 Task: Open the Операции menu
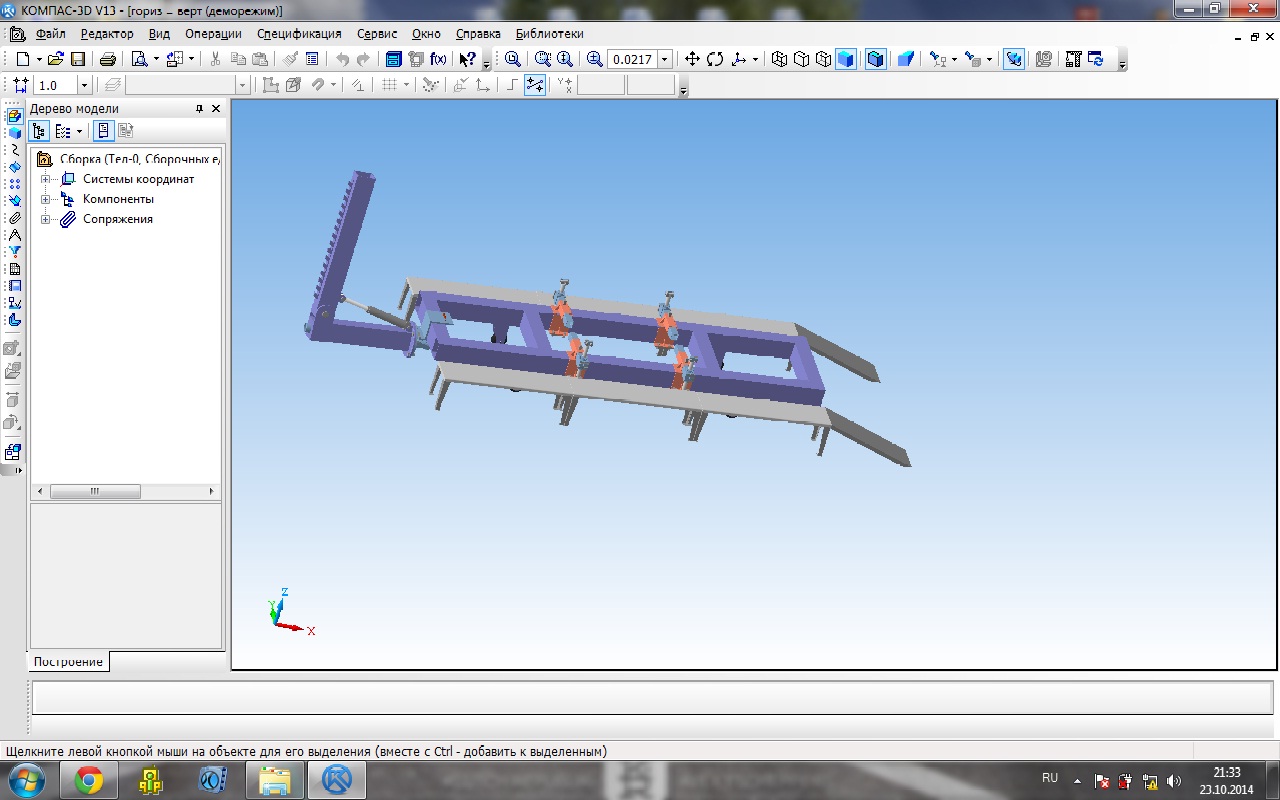point(213,34)
